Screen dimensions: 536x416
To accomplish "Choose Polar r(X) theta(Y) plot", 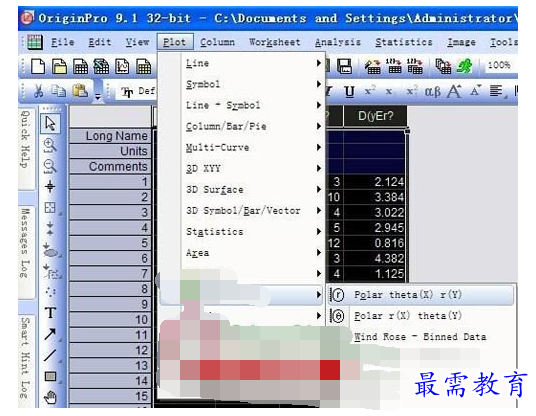I will (421, 316).
